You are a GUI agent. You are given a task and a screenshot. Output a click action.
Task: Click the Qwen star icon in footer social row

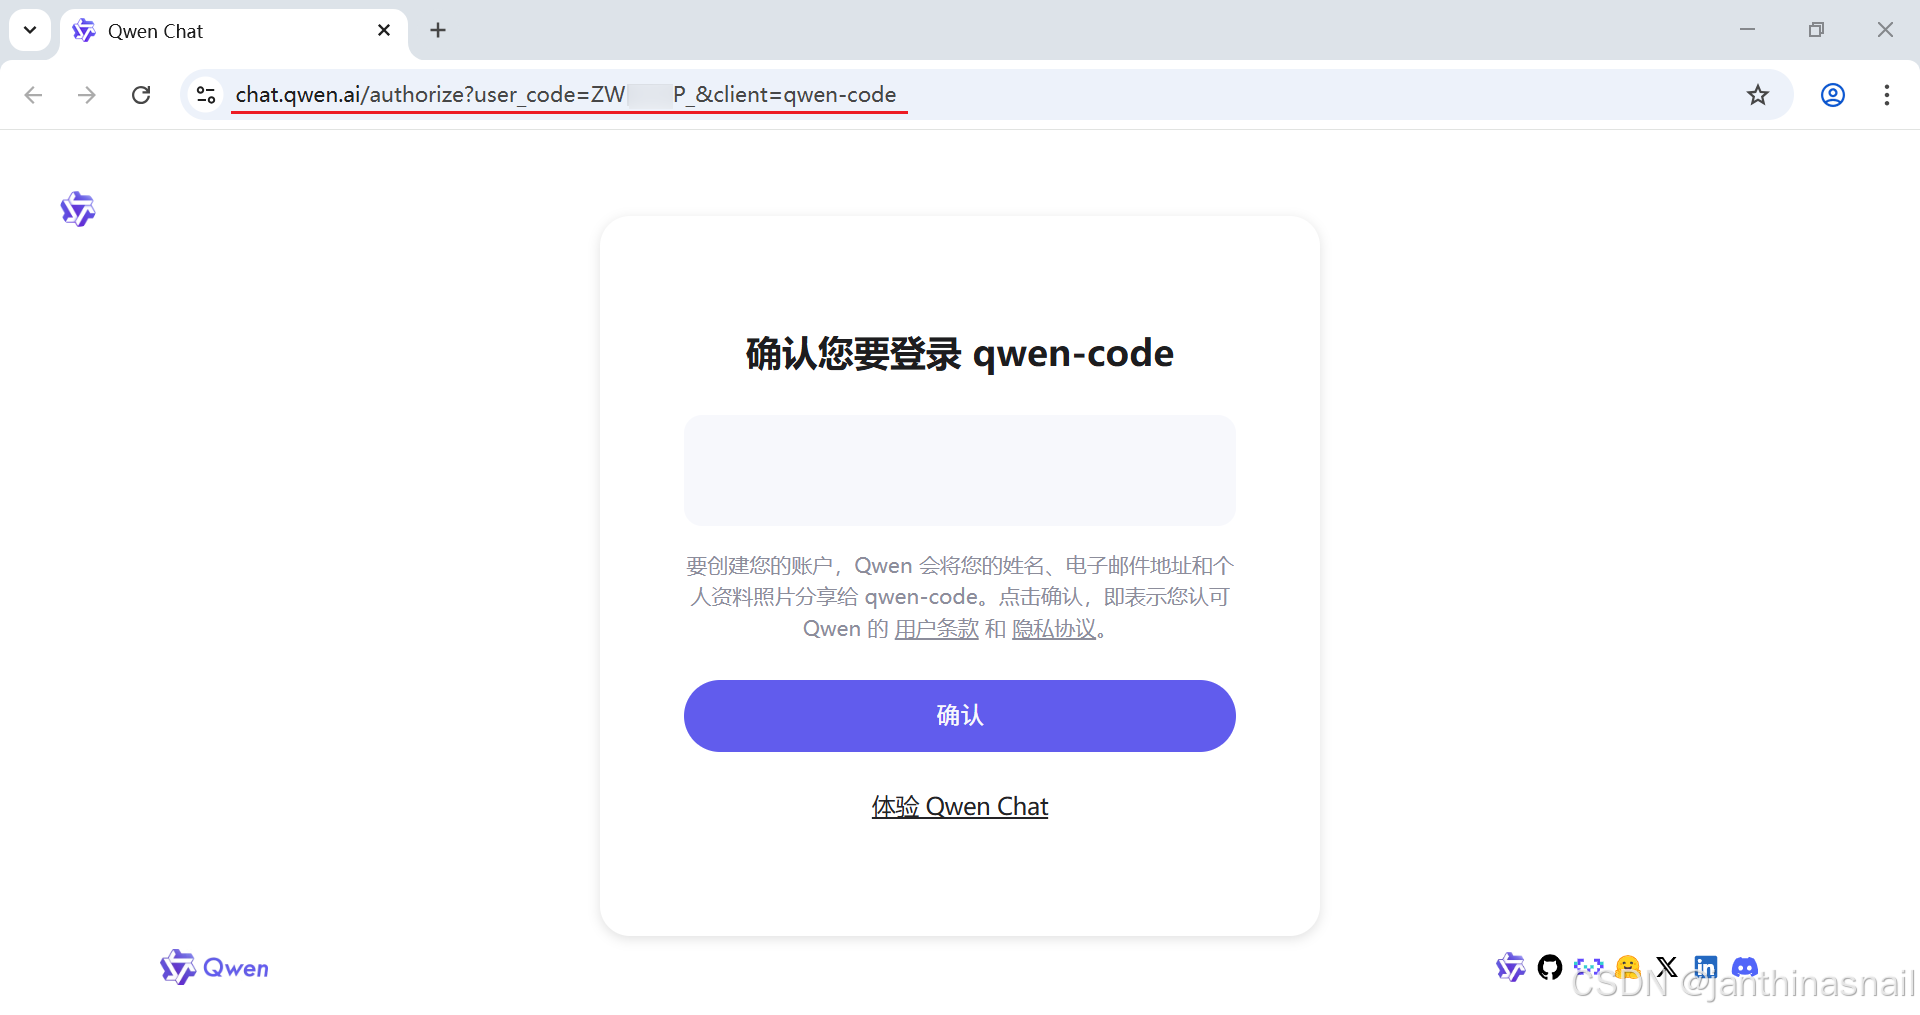point(1511,967)
